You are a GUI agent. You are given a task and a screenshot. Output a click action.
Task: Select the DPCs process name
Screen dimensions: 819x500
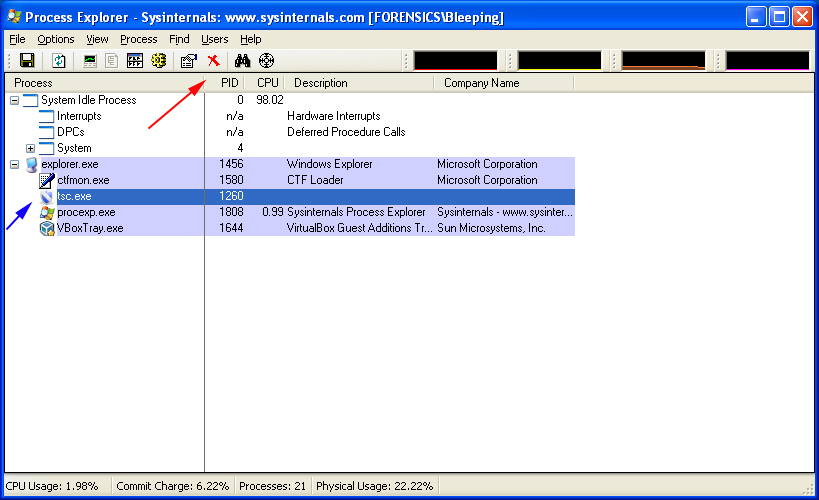71,132
